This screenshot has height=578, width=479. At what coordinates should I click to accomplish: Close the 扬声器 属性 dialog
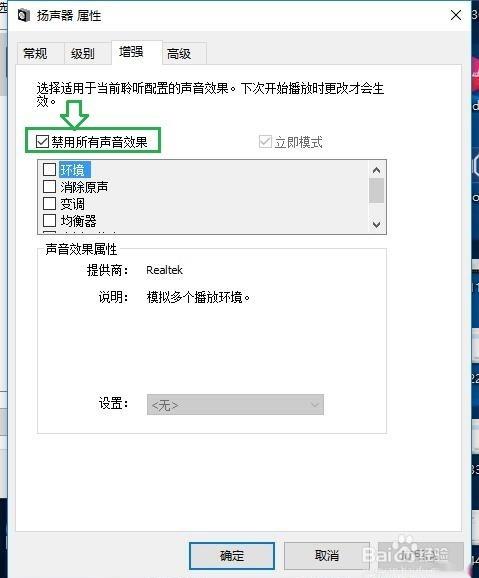[456, 15]
